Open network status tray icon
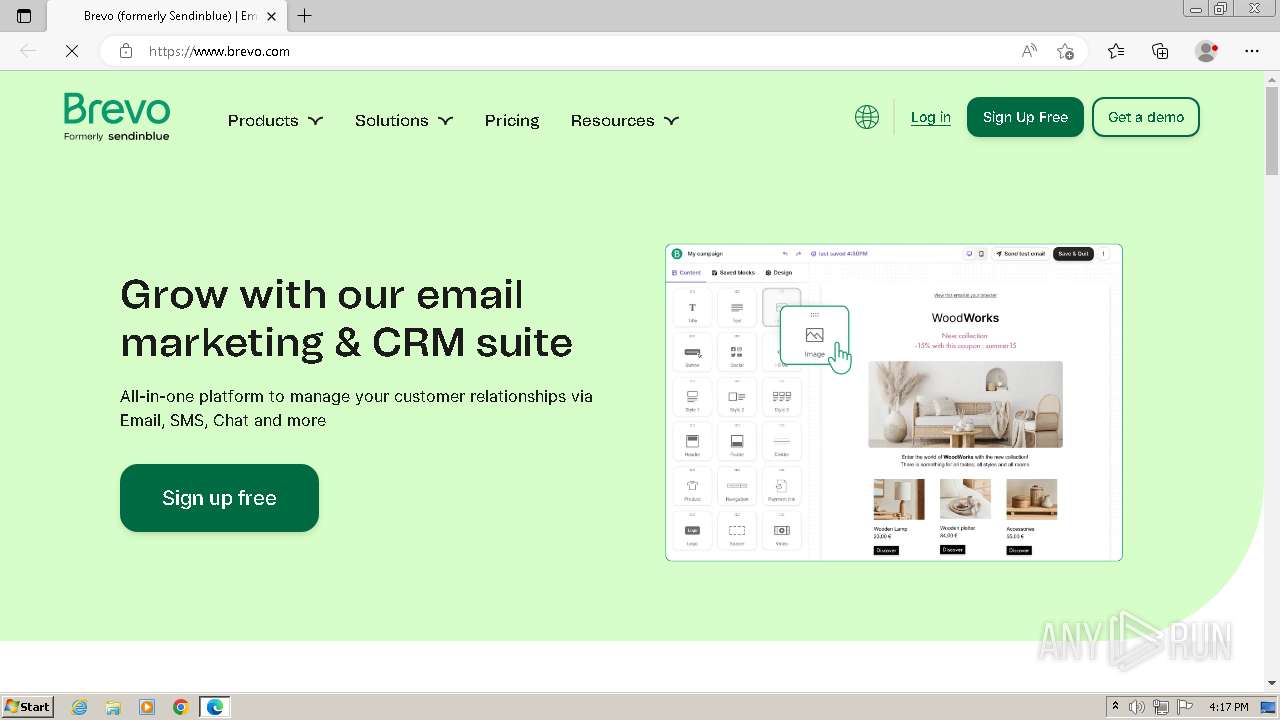The image size is (1280, 720). 1161,707
